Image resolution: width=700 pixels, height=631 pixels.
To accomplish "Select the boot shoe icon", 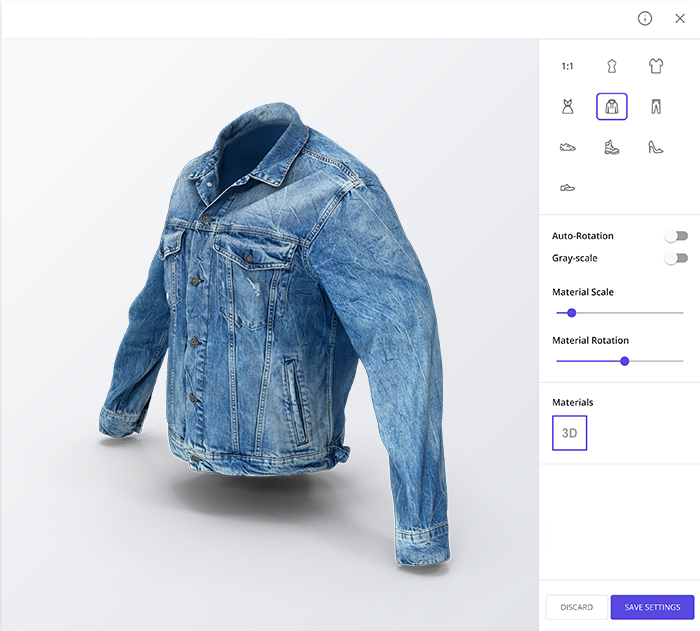I will click(612, 147).
